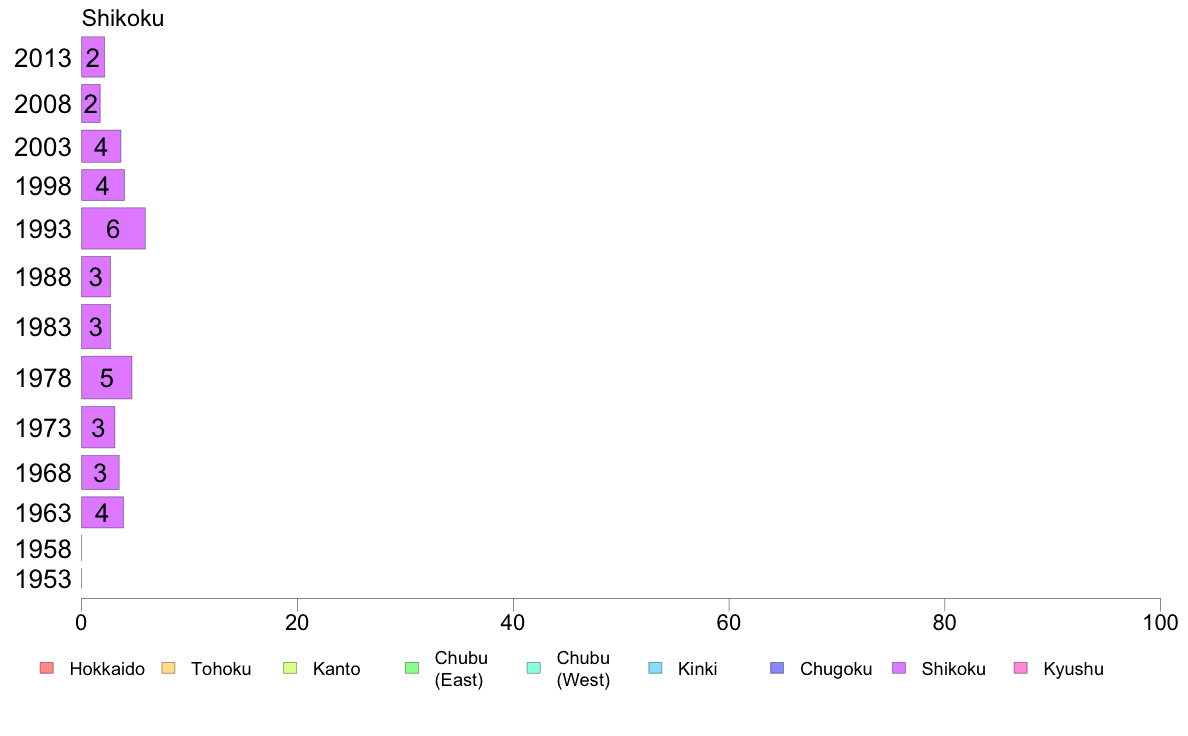Click the Shikoku chart title
Screen dimensions: 1188x736
(123, 18)
